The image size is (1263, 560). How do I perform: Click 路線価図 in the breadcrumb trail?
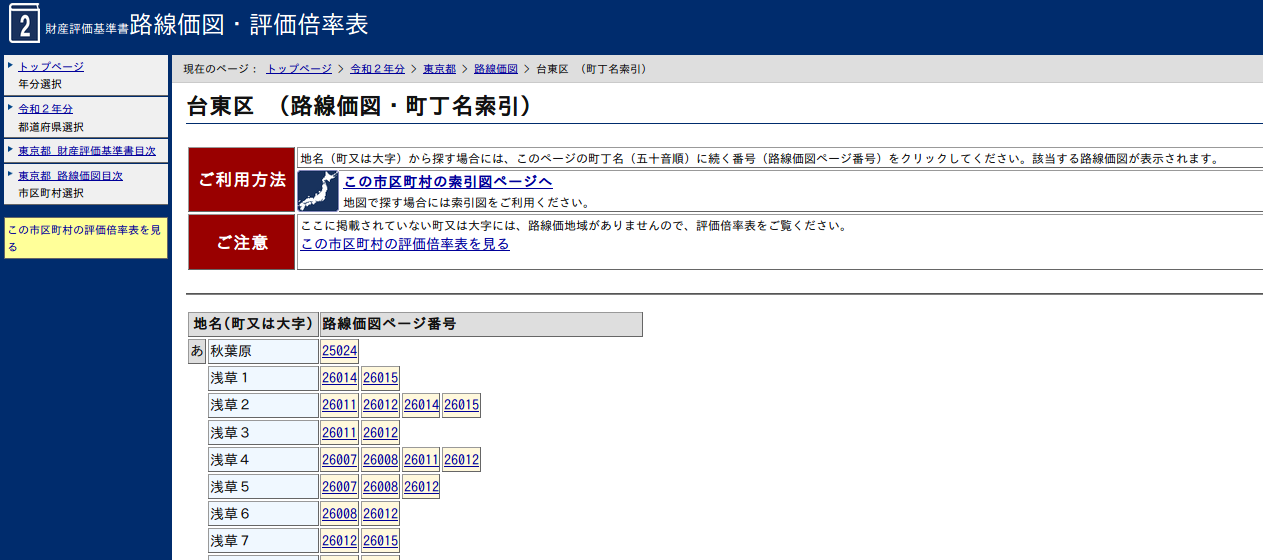tap(495, 69)
